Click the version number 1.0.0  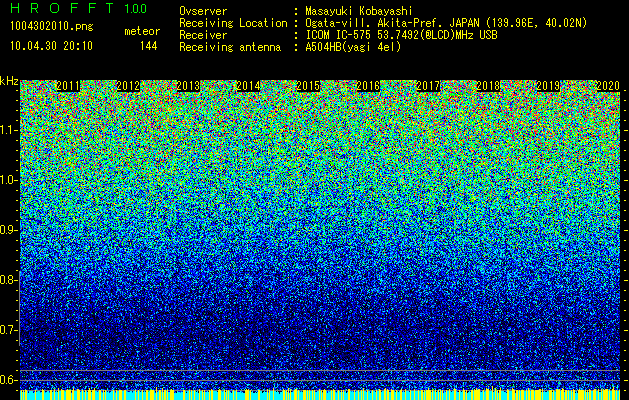136,9
